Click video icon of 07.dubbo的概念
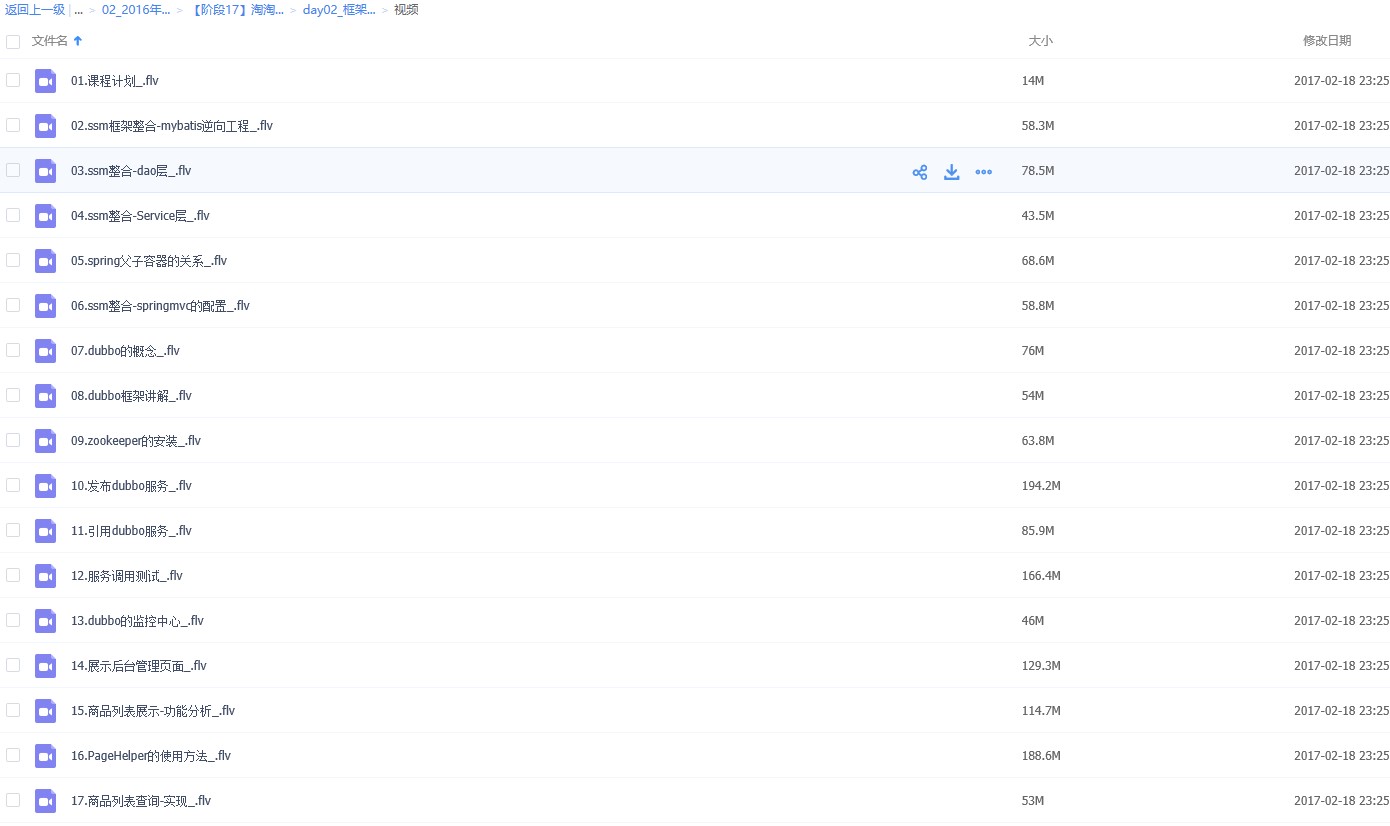The width and height of the screenshot is (1390, 826). [x=45, y=351]
